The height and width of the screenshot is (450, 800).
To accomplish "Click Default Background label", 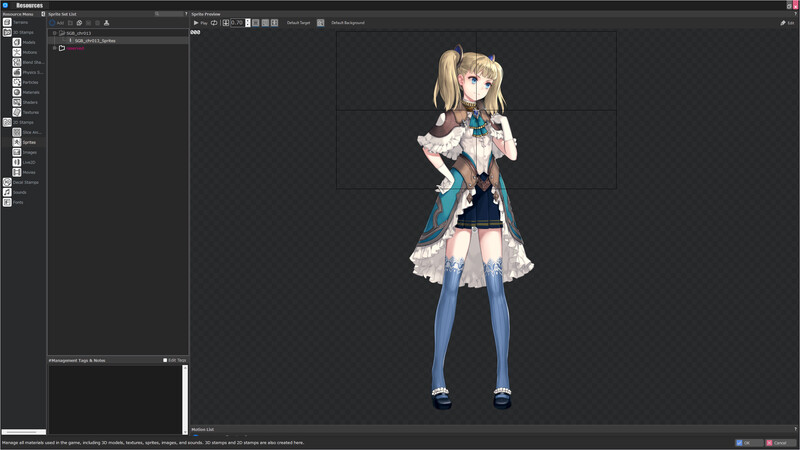I will click(348, 23).
